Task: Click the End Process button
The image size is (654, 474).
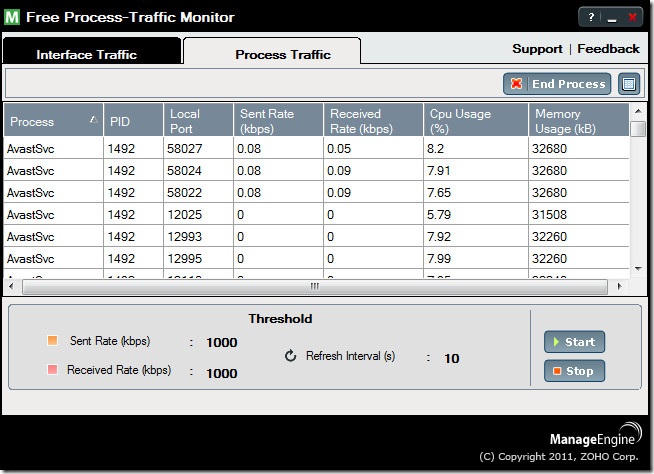Action: click(x=557, y=84)
